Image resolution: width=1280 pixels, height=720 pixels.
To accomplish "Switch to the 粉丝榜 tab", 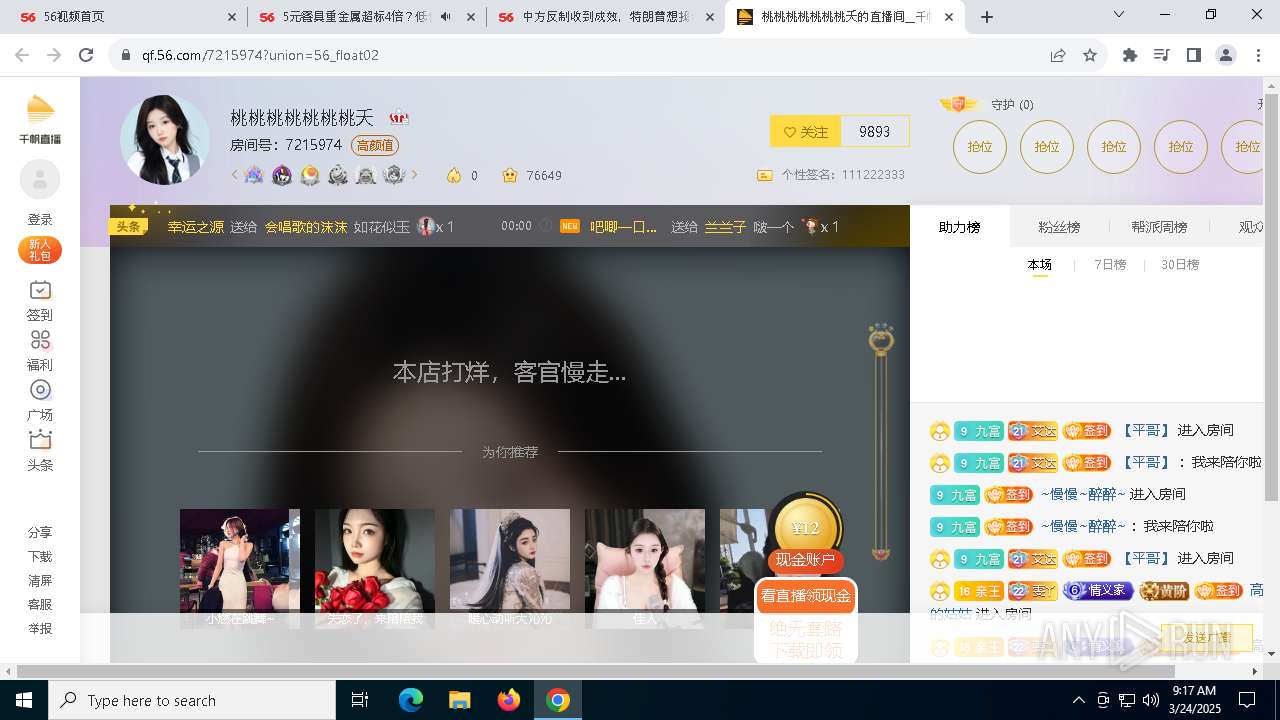I will [1059, 227].
